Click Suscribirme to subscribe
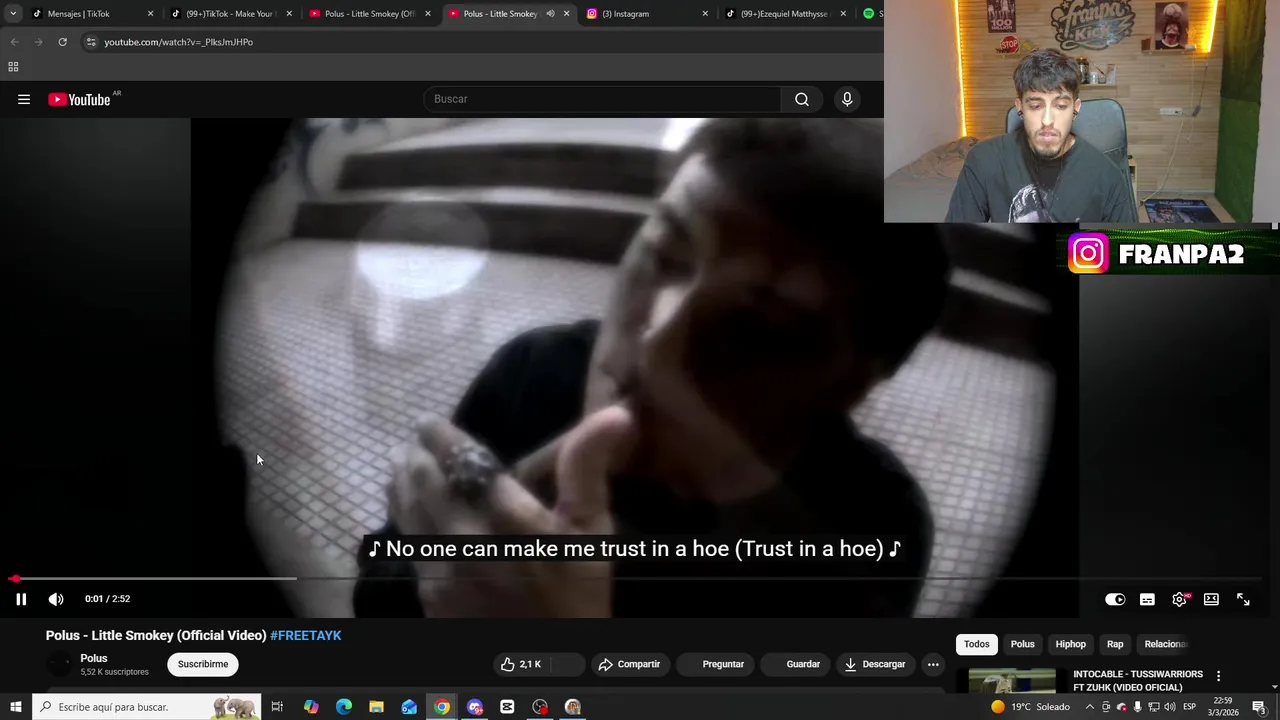 (203, 664)
